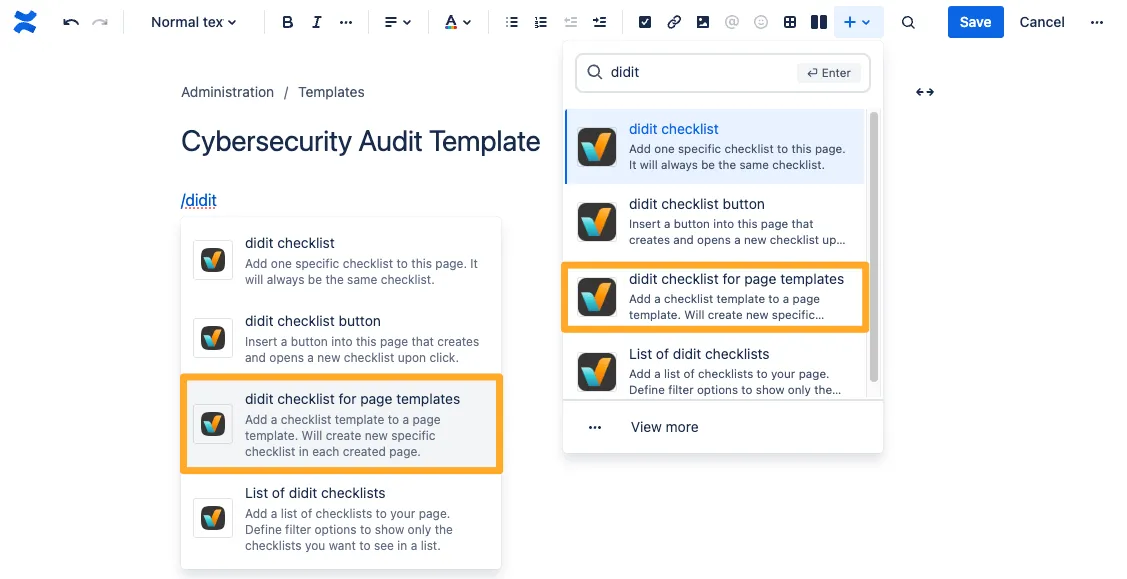The width and height of the screenshot is (1127, 579).
Task: Click View more in the insert menu
Action: 665,427
